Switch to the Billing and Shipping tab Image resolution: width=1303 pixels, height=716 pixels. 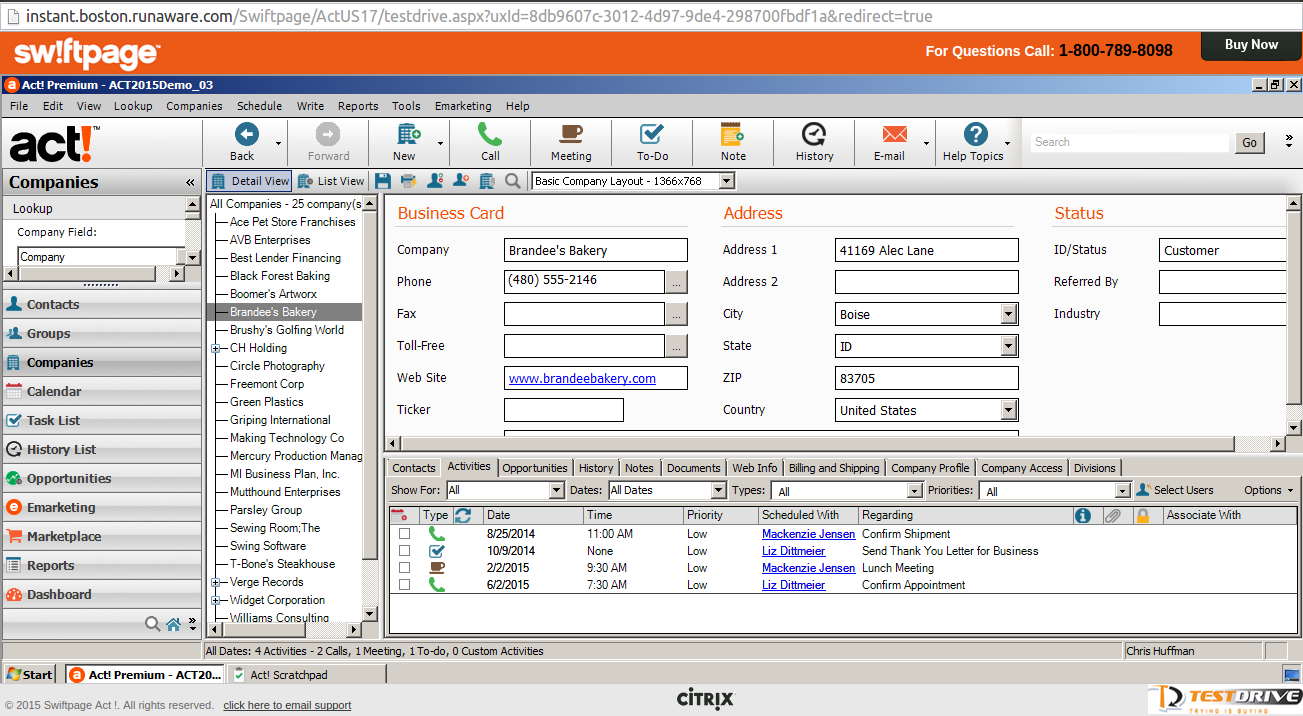(x=834, y=468)
